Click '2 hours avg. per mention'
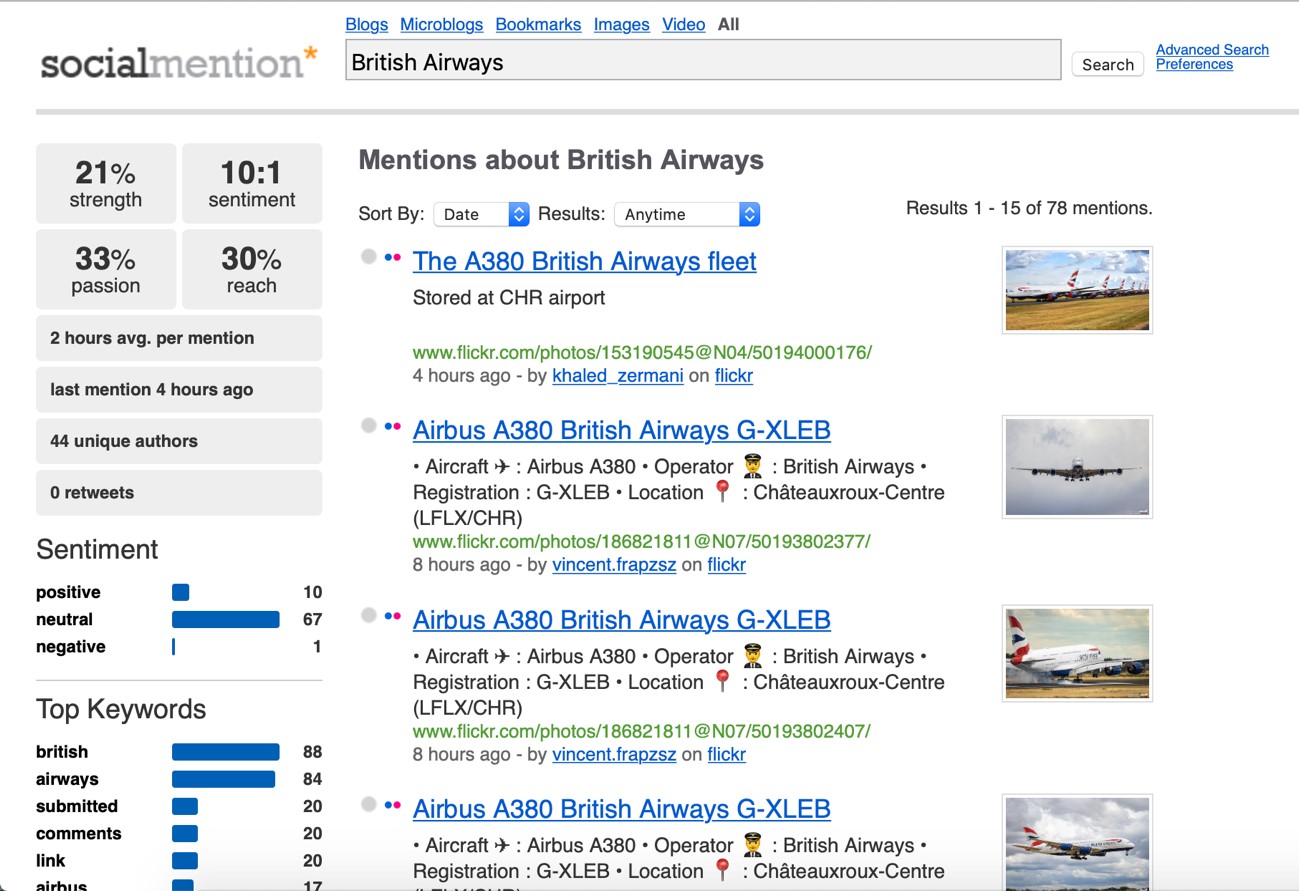 [x=179, y=338]
